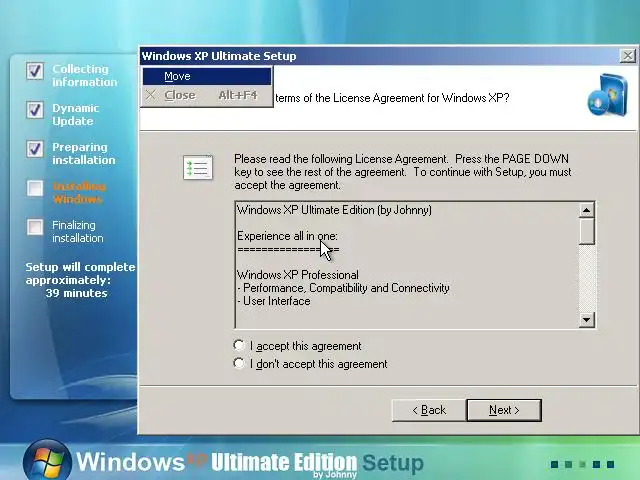
Task: Click the Preparing installation checkbox
Action: (35, 149)
